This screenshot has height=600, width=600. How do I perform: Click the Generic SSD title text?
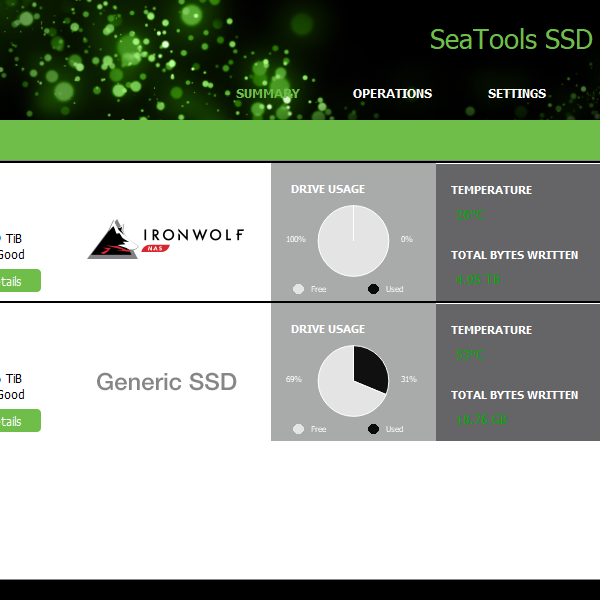point(166,382)
